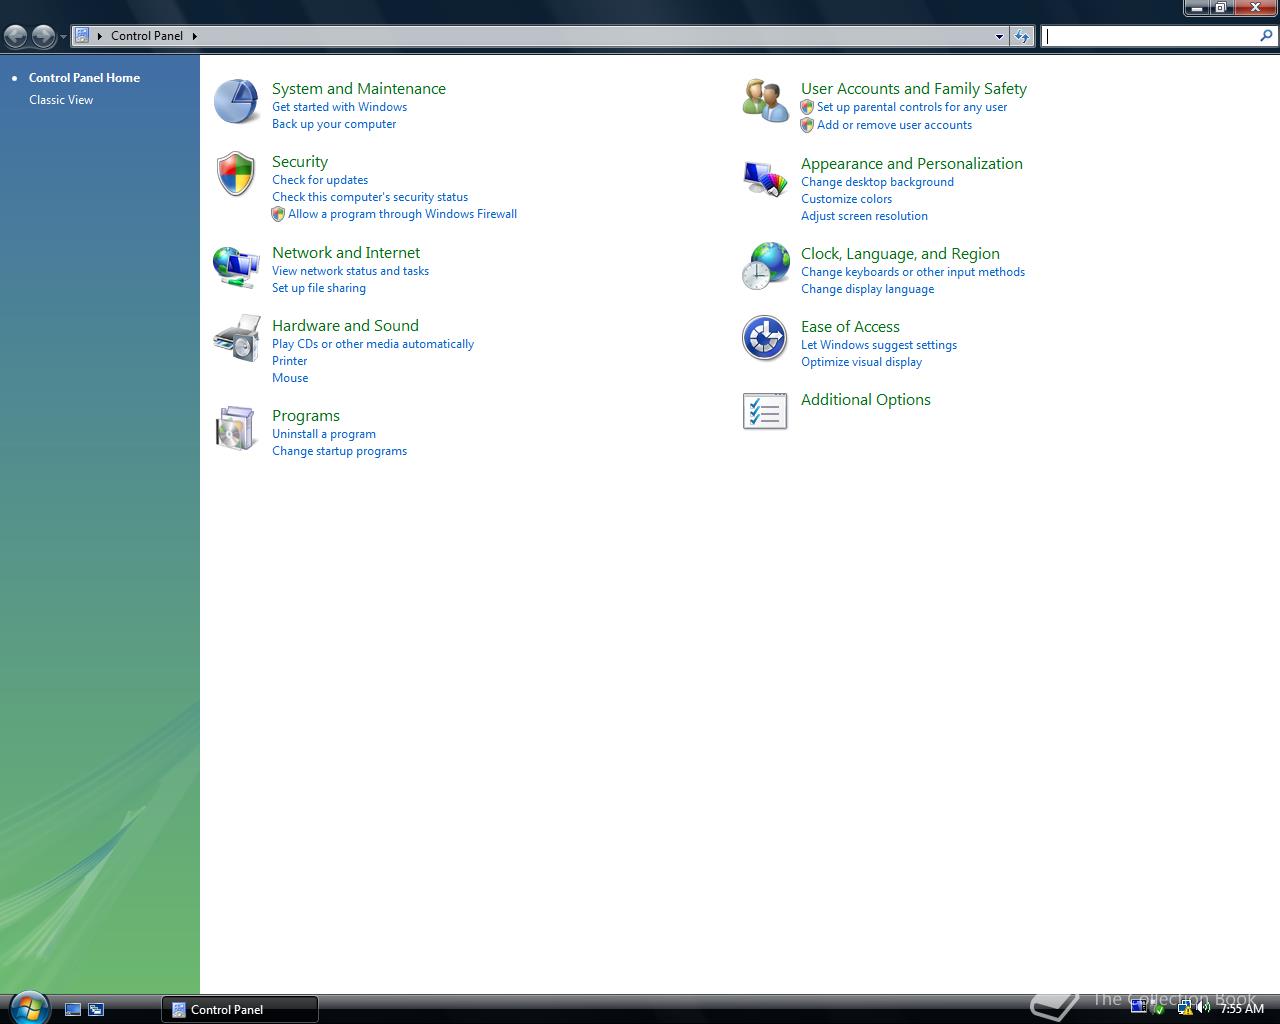Viewport: 1280px width, 1024px height.
Task: Click Add or remove user accounts
Action: (894, 125)
